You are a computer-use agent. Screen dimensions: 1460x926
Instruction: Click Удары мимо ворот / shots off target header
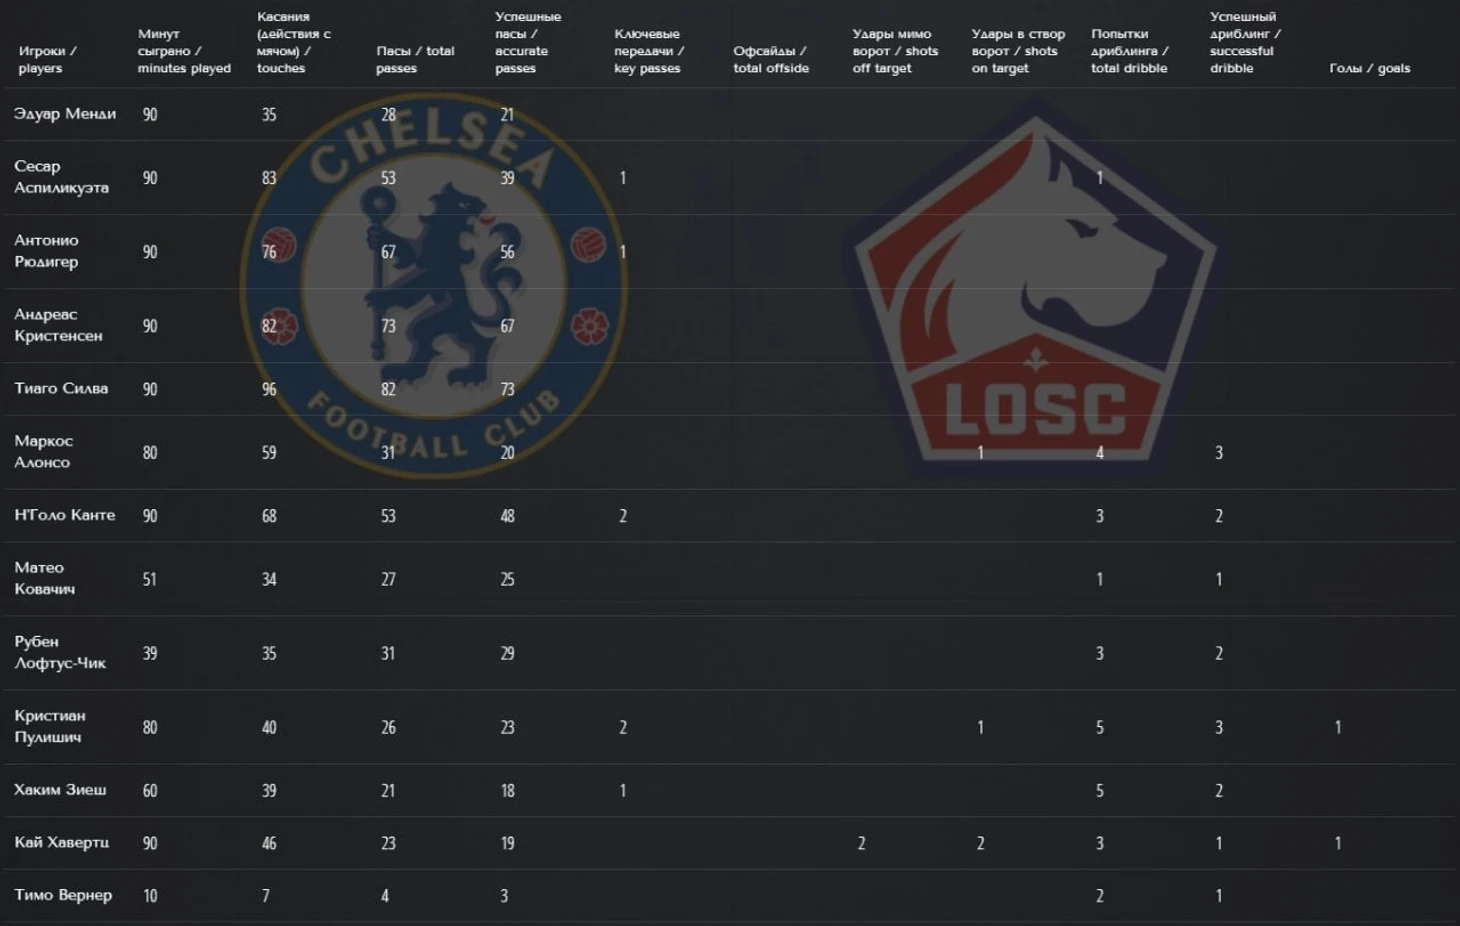pyautogui.click(x=895, y=51)
